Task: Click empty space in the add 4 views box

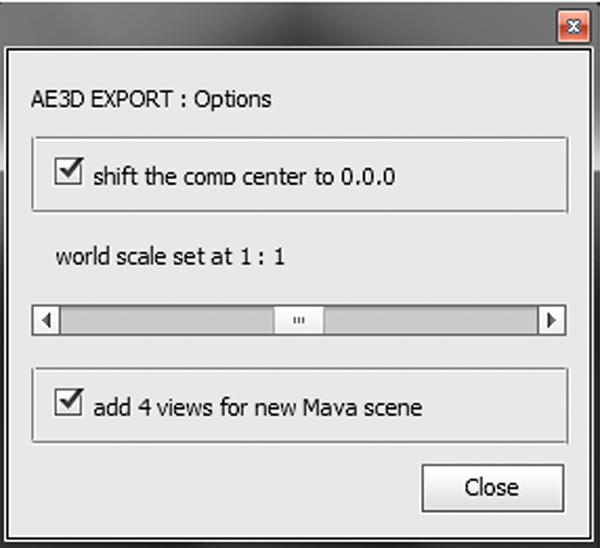Action: [x=494, y=405]
